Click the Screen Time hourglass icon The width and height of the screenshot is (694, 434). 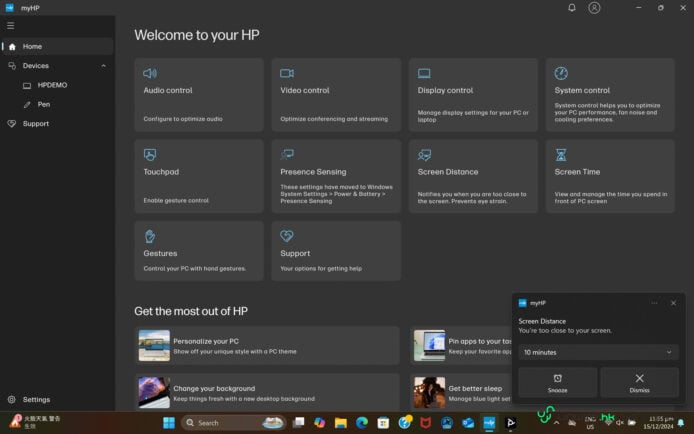[561, 155]
